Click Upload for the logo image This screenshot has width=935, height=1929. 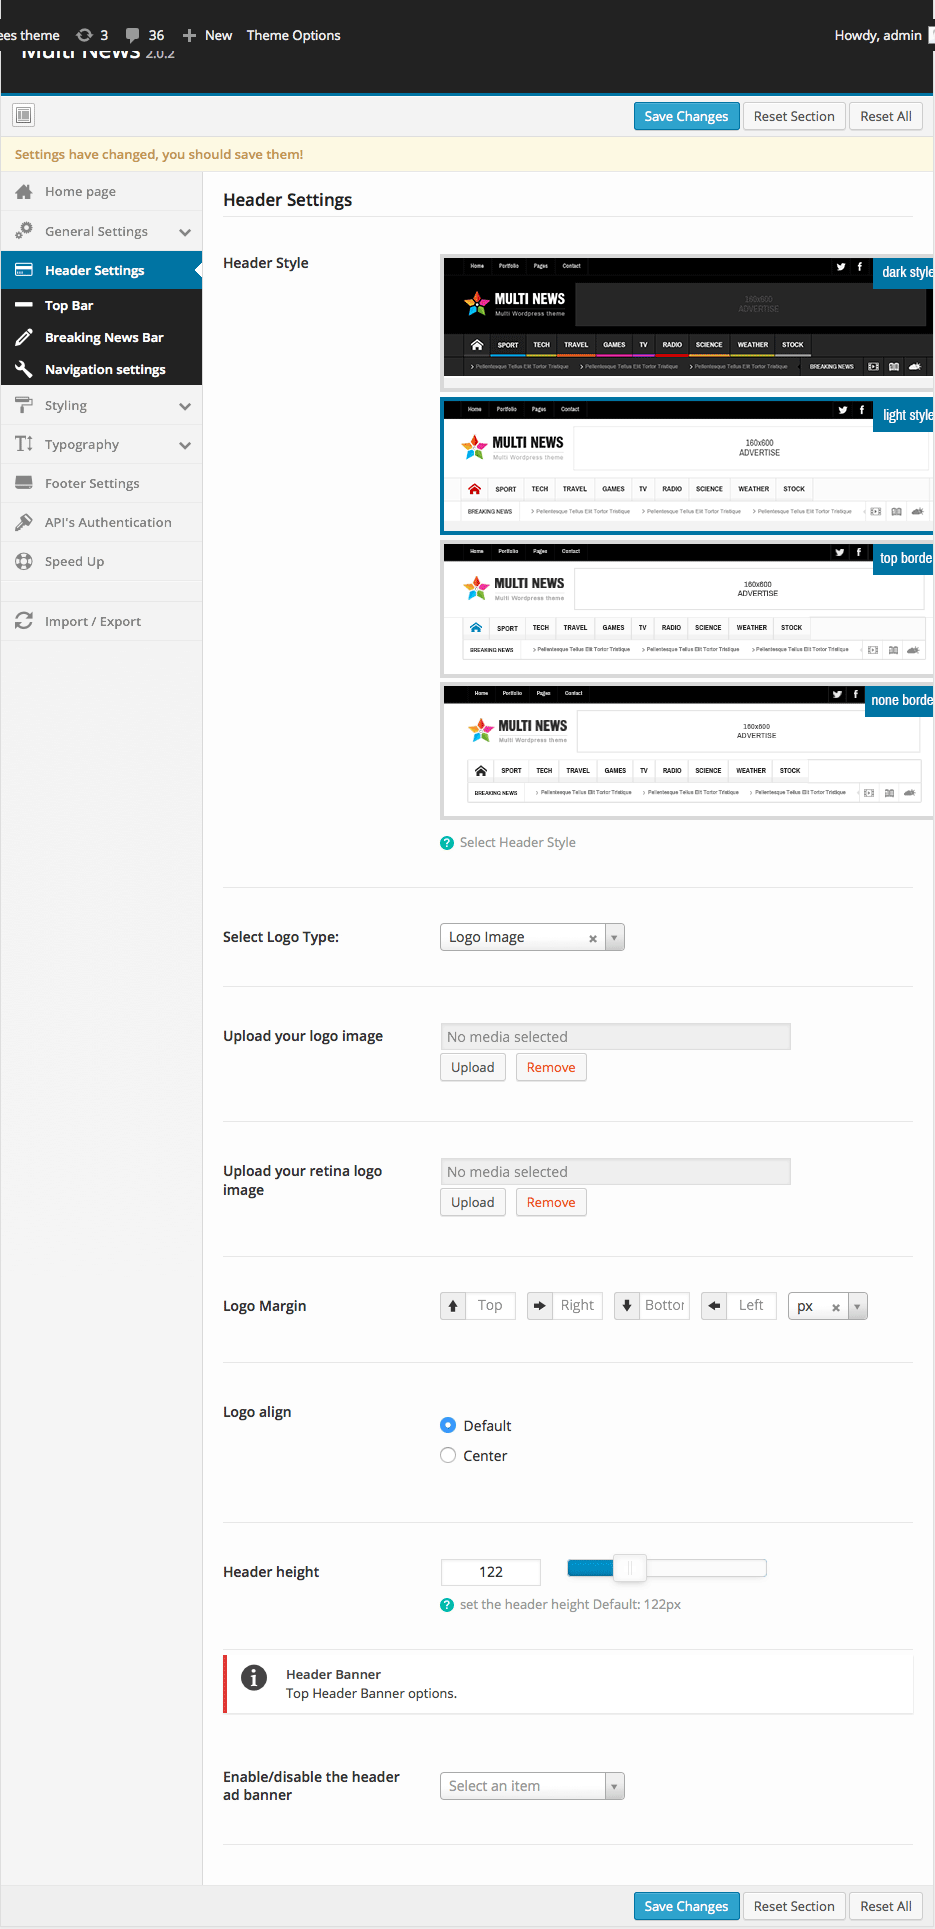tap(472, 1067)
